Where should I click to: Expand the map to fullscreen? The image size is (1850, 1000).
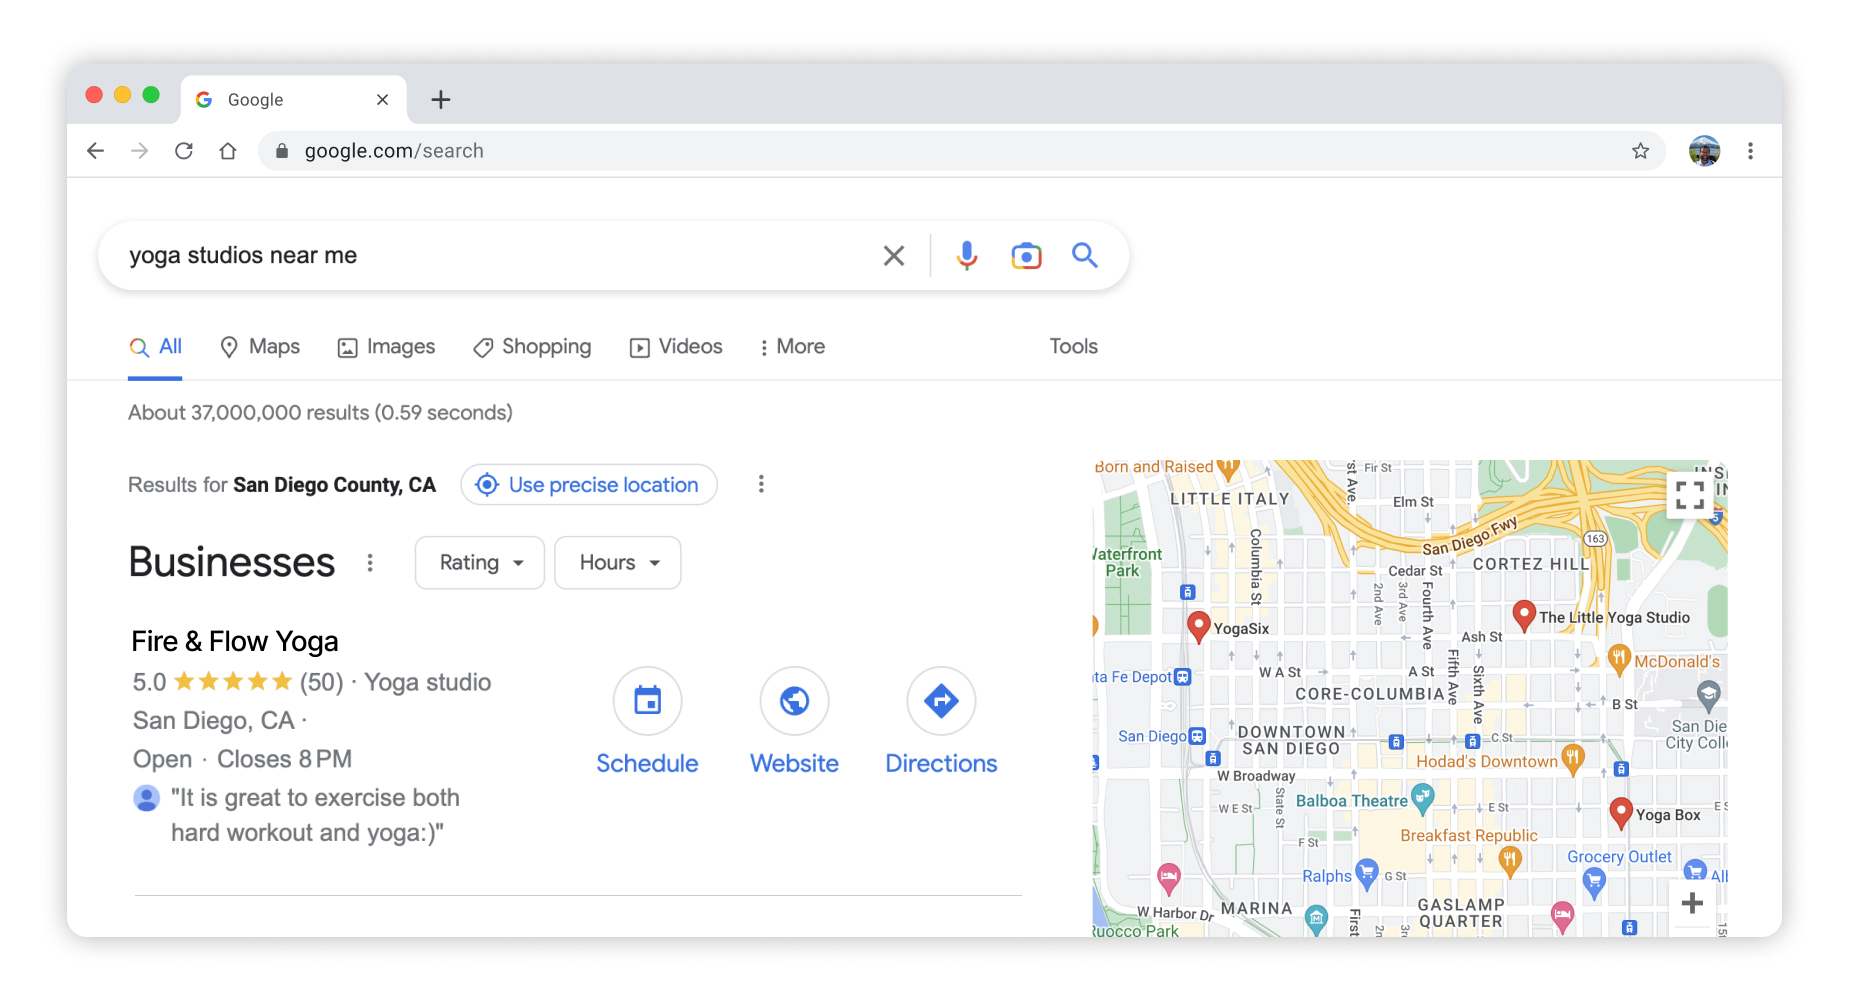1689,495
